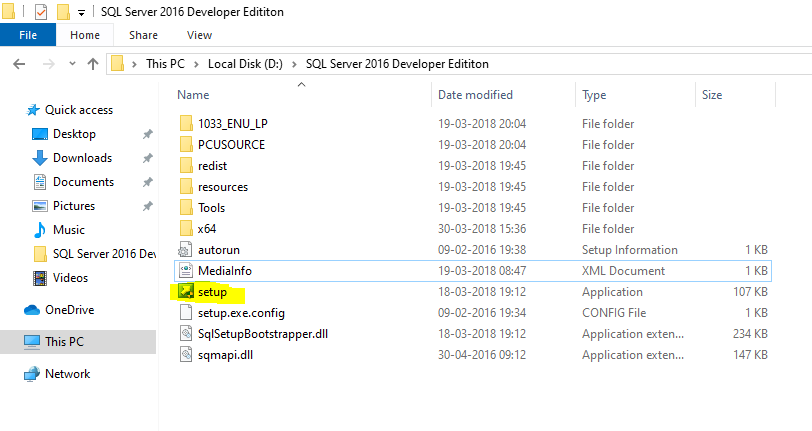Navigate to This PC in address bar

pos(165,64)
